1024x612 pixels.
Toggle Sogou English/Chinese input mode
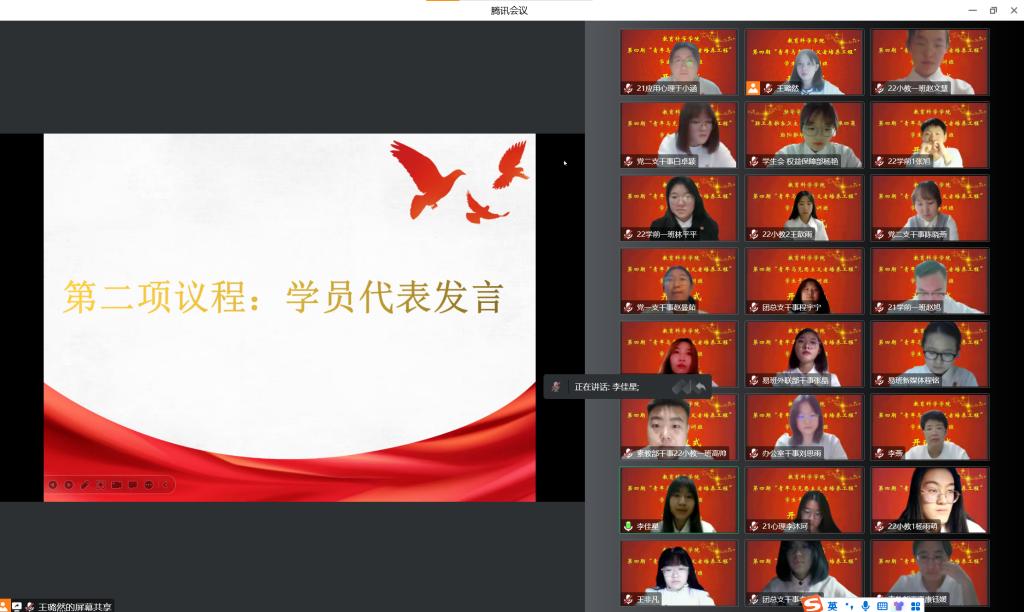click(832, 605)
